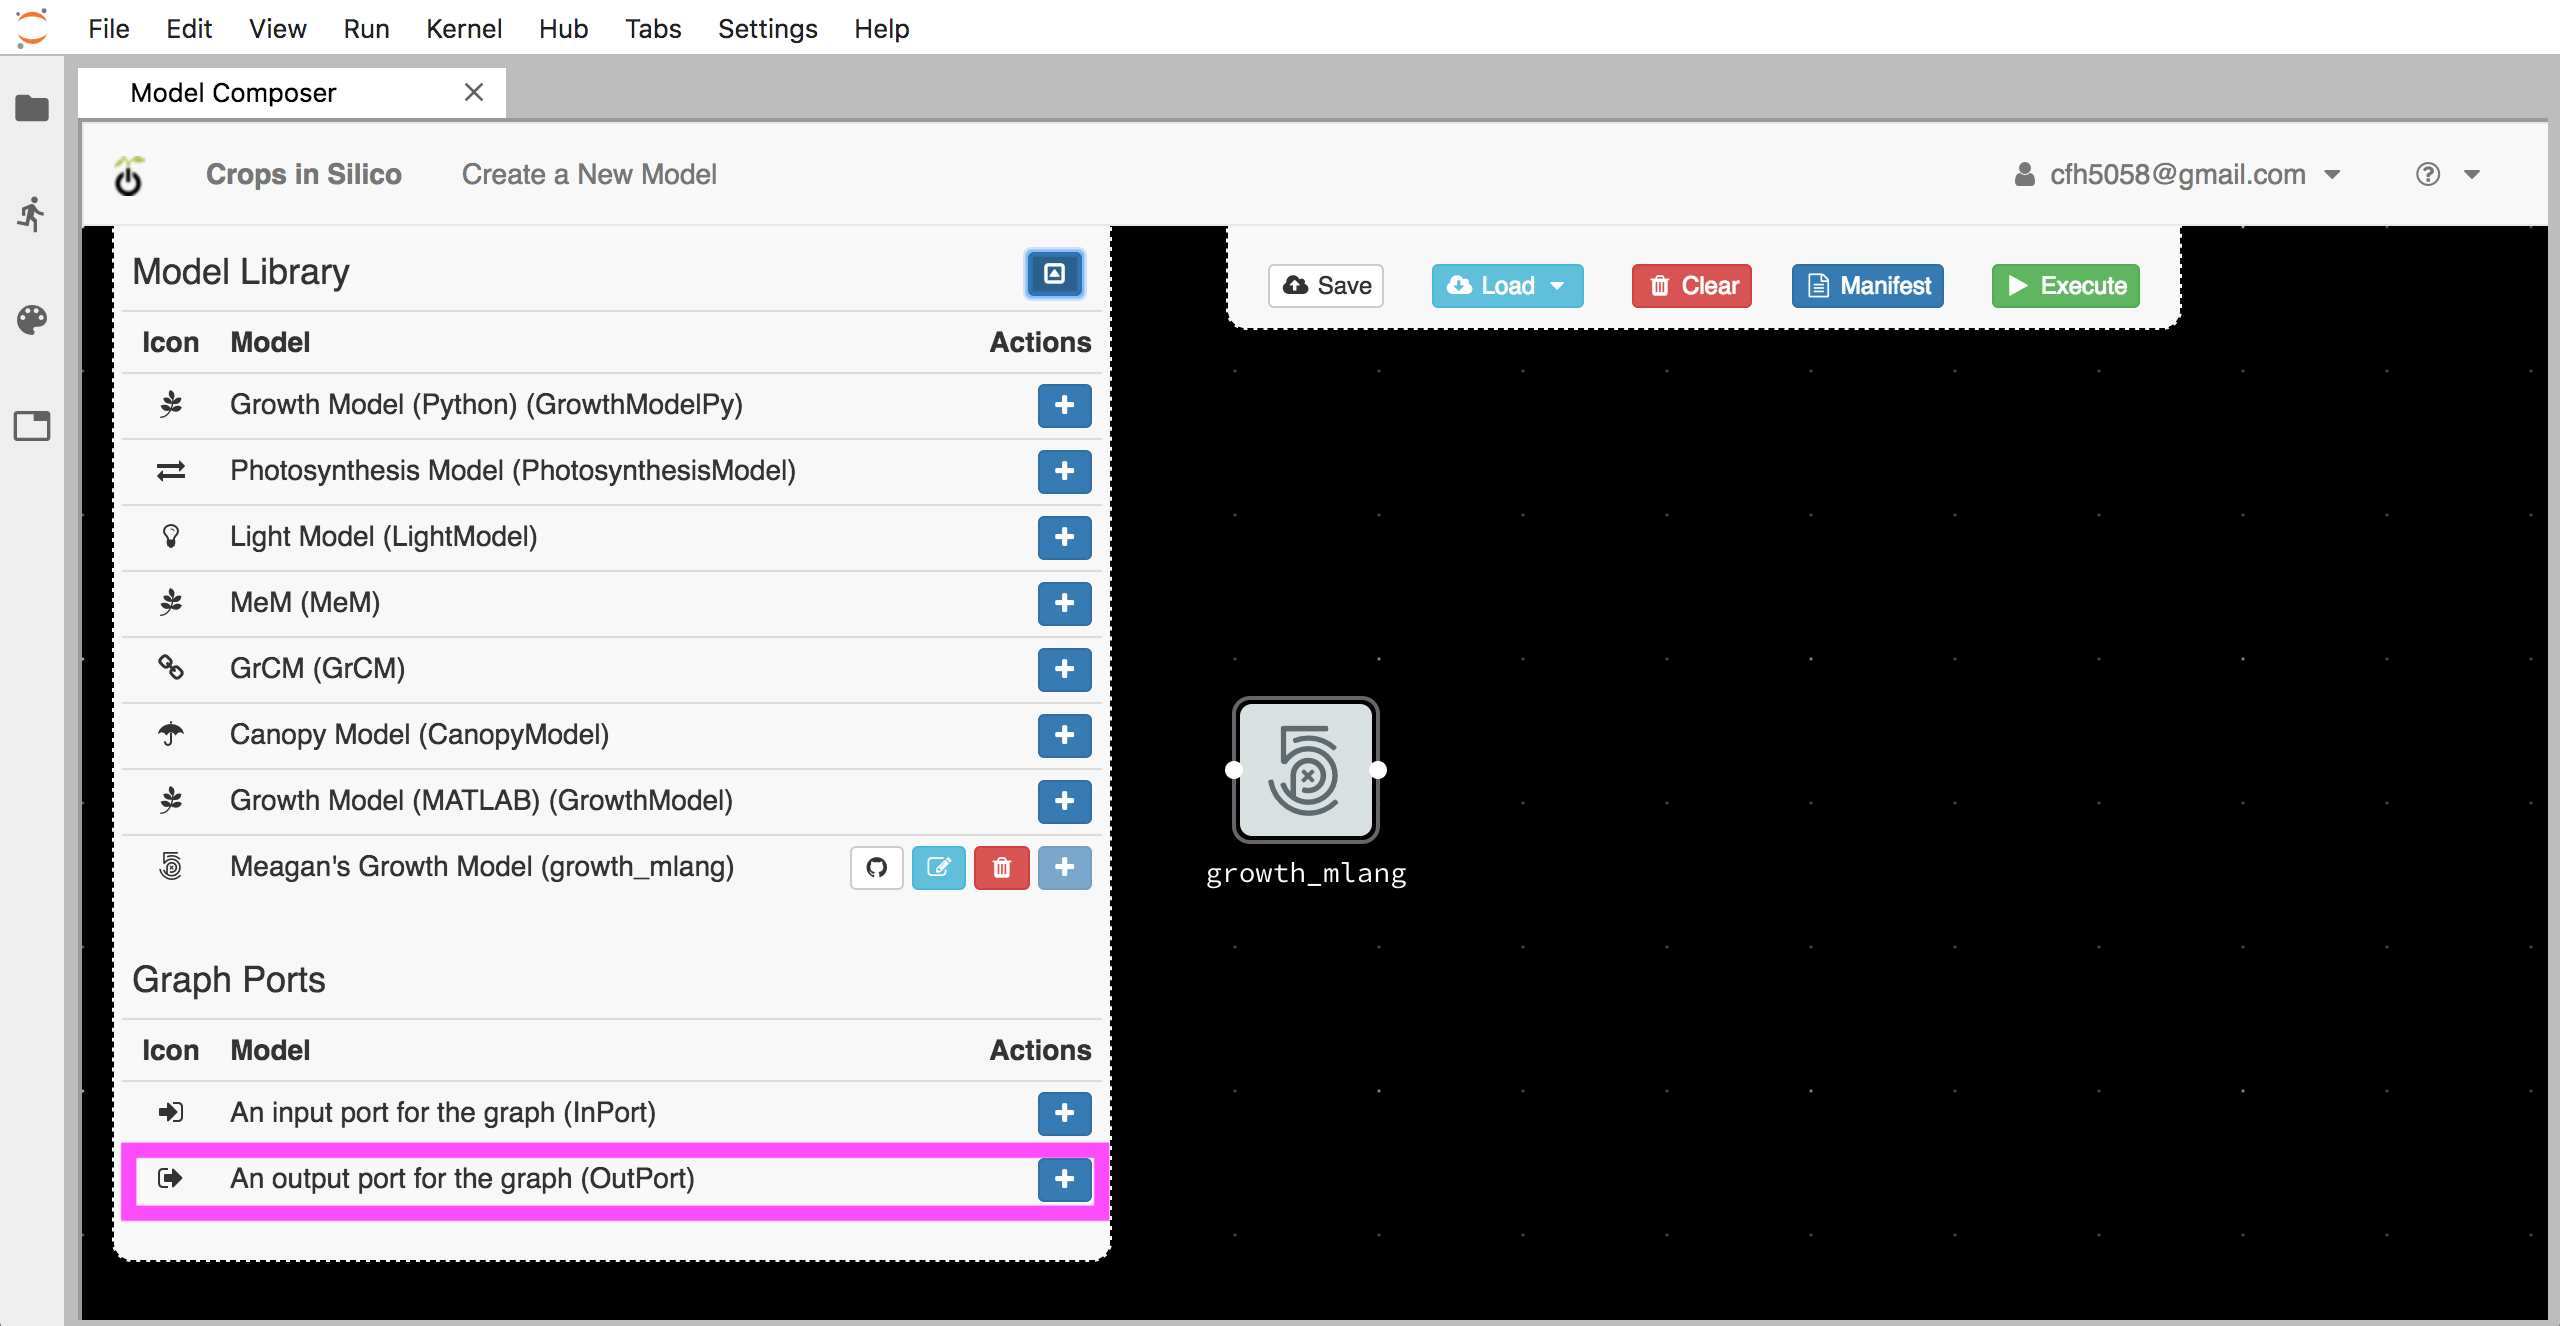
Task: Add an OutPort to the graph
Action: [1064, 1179]
